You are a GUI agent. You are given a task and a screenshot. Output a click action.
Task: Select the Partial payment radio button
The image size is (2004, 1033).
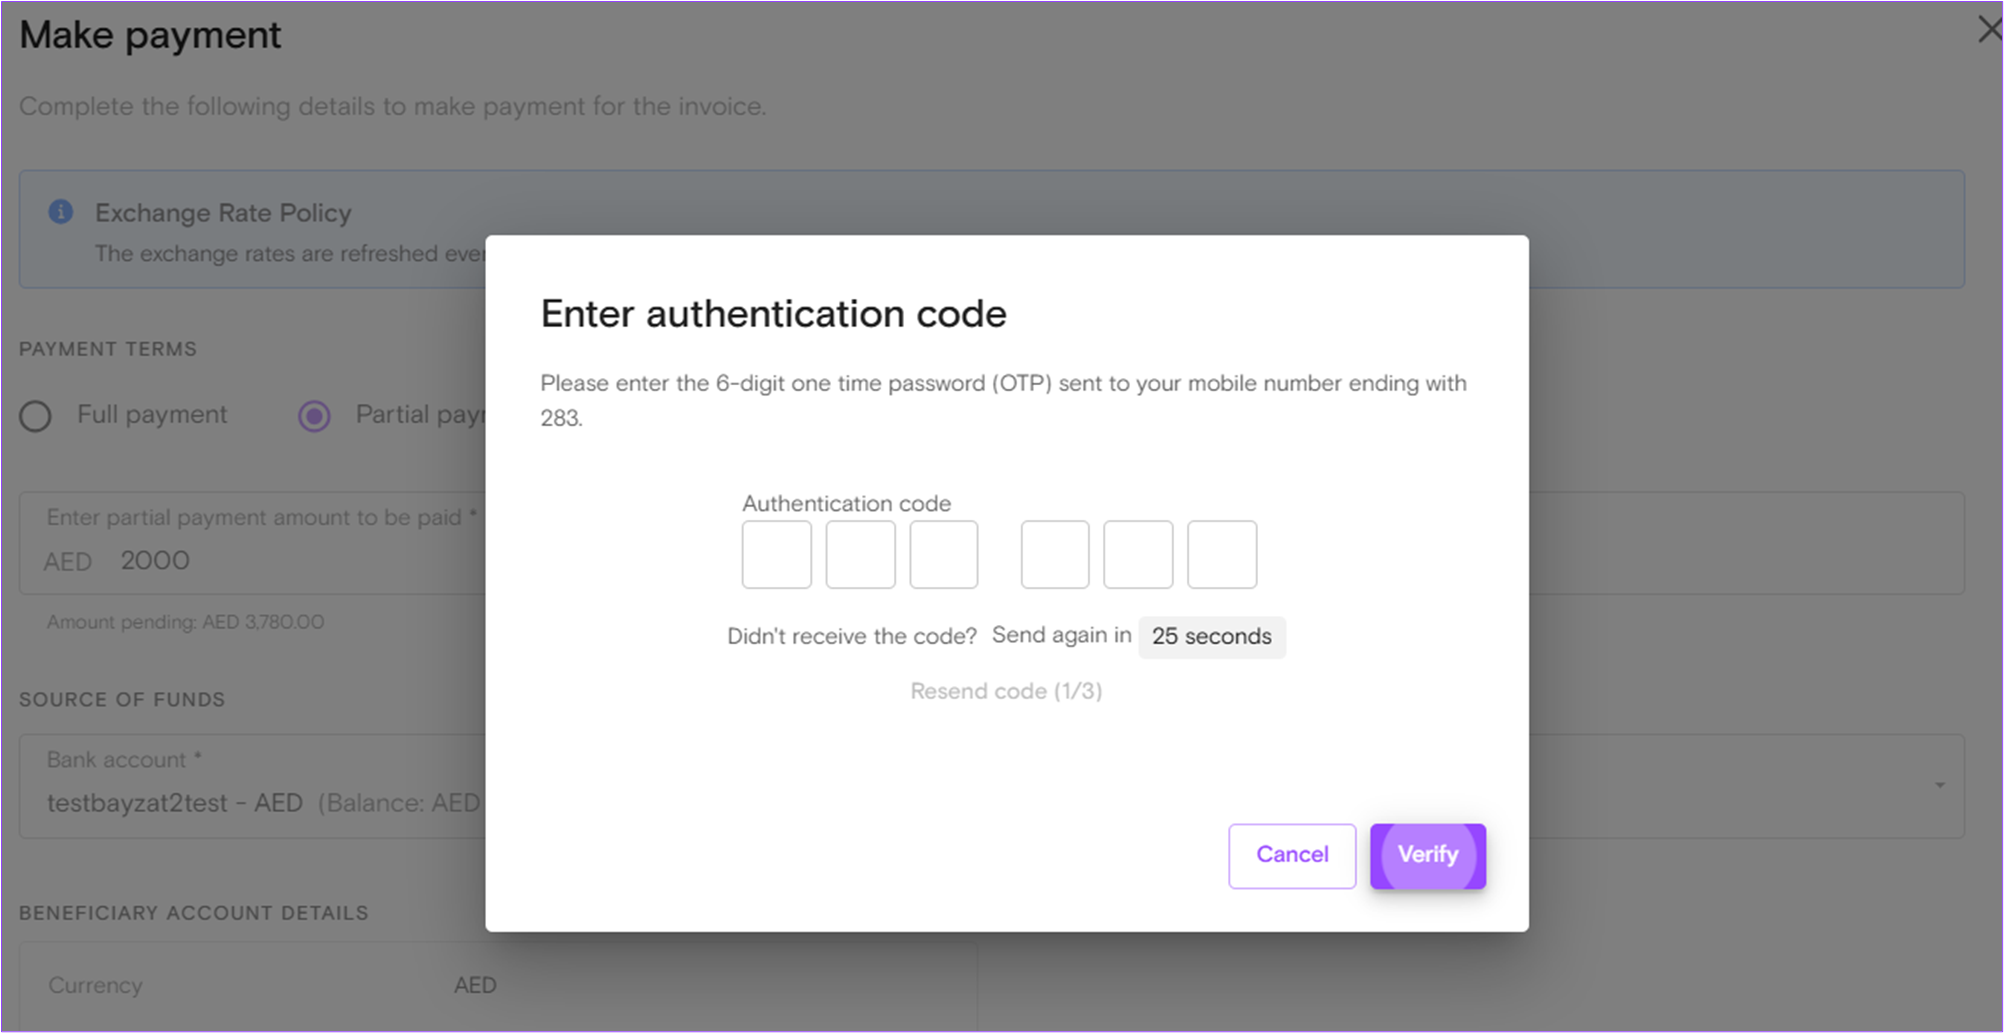point(314,416)
